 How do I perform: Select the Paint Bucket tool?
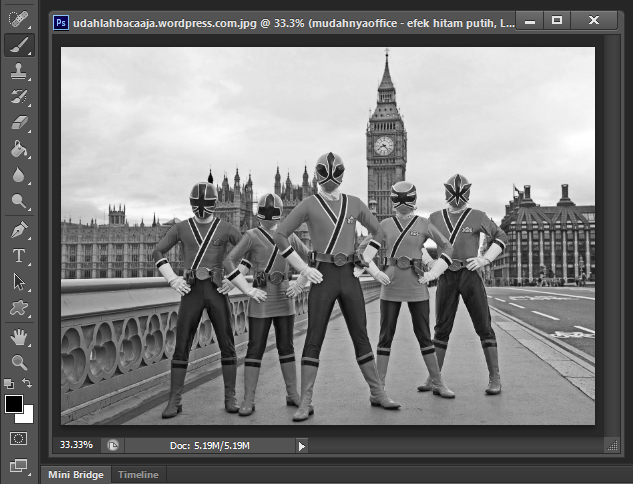click(19, 149)
